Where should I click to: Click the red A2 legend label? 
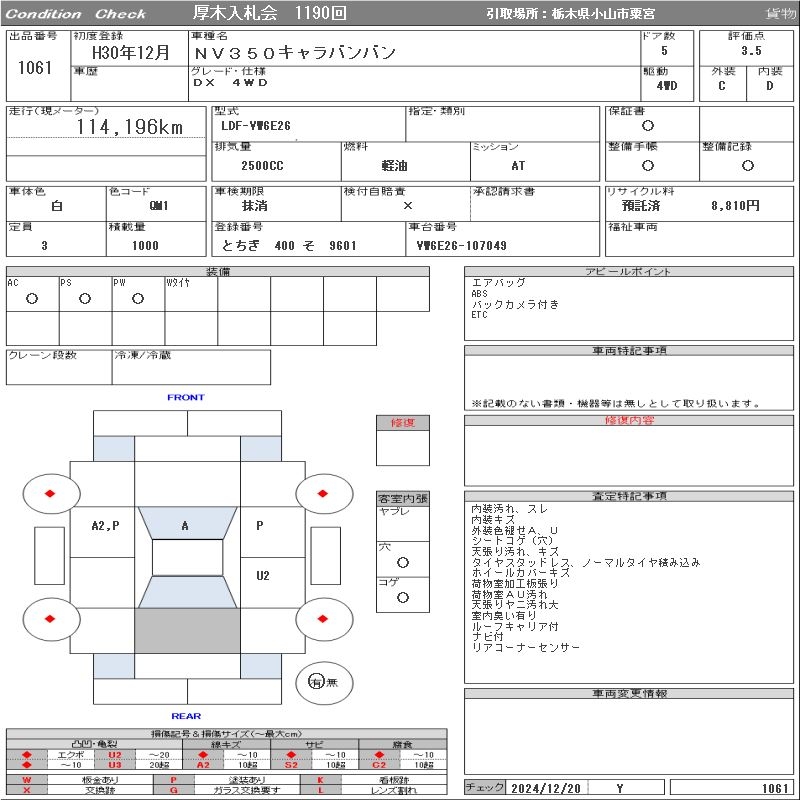(x=203, y=765)
